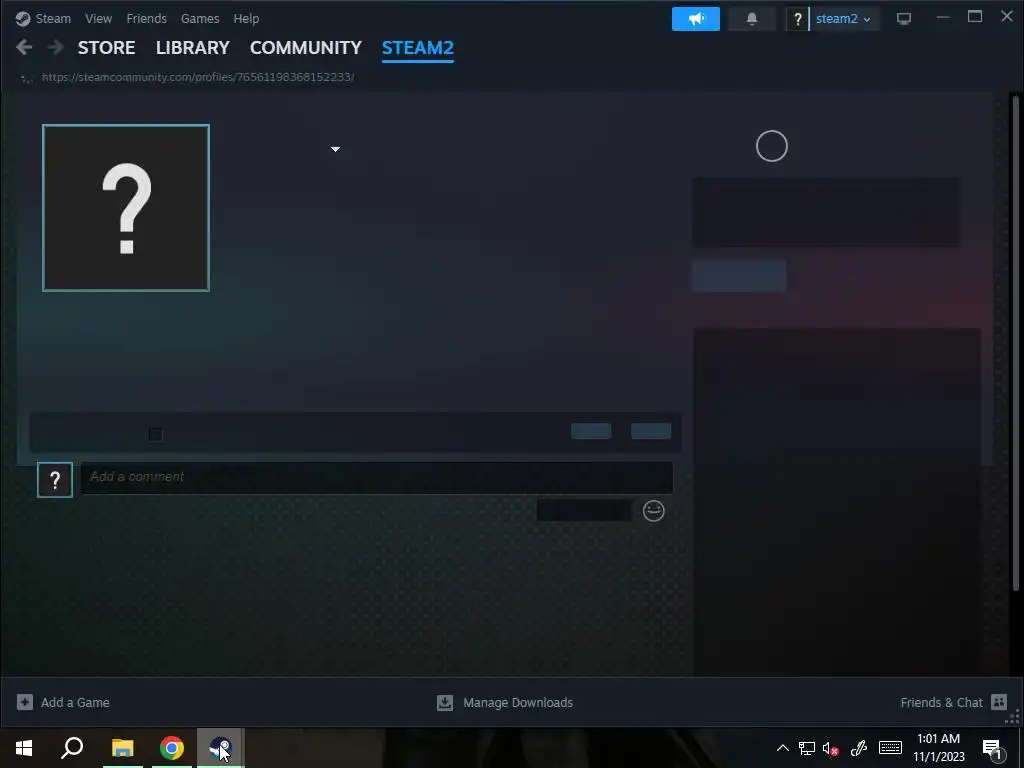Screen dimensions: 1024x768
Task: Click the Steam logo icon in menu bar
Action: (23, 18)
